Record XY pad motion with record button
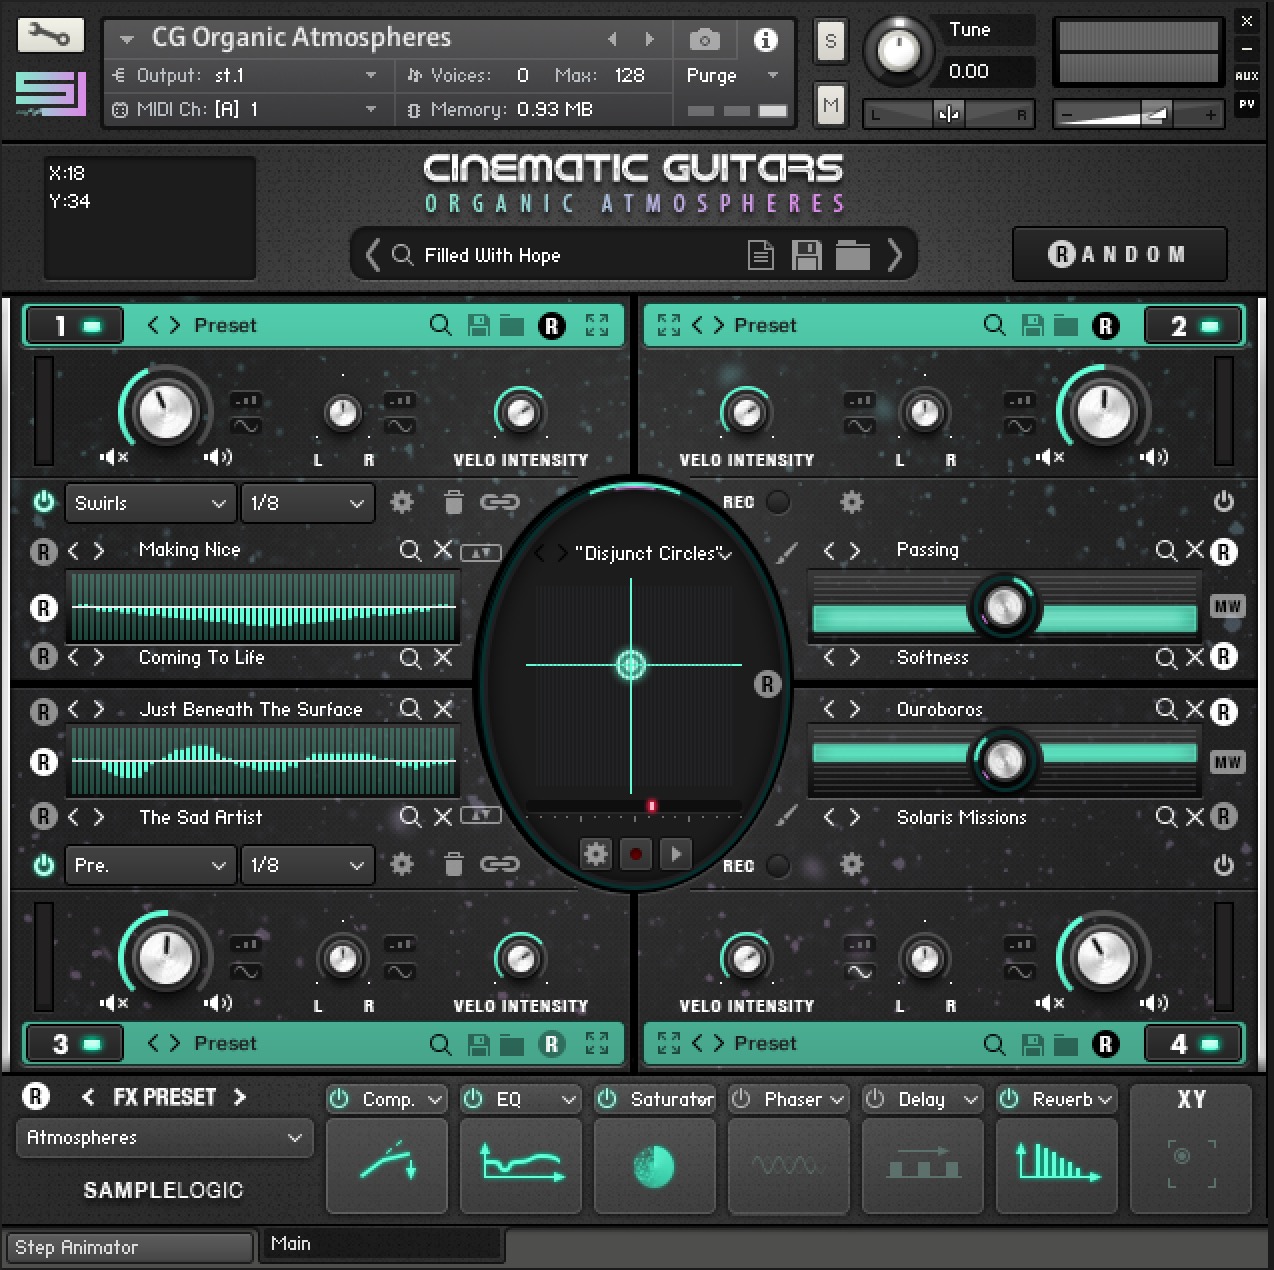The width and height of the screenshot is (1274, 1270). 636,854
